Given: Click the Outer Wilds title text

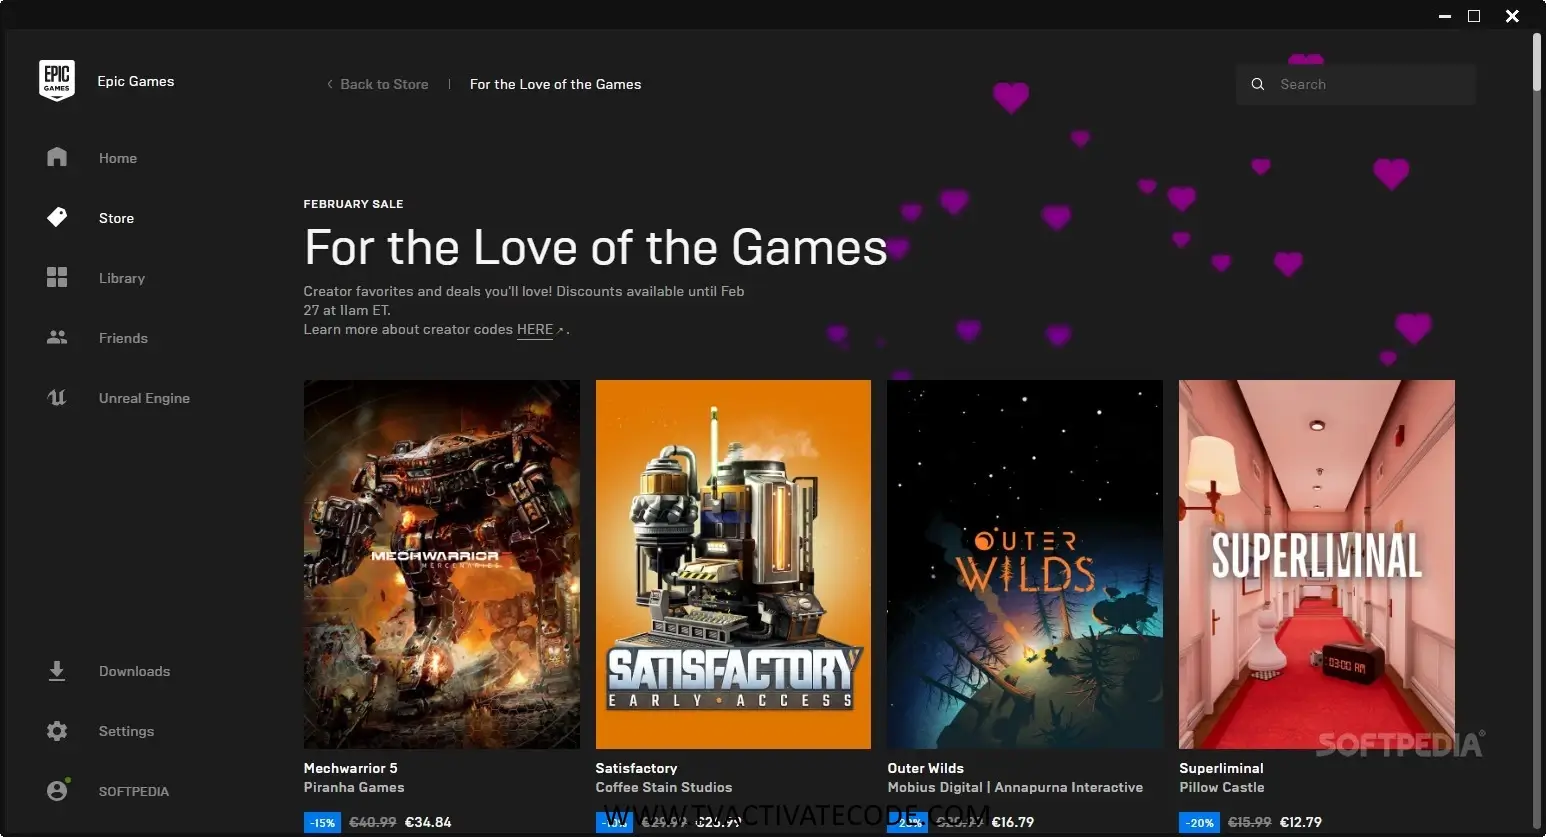Looking at the screenshot, I should pyautogui.click(x=926, y=768).
